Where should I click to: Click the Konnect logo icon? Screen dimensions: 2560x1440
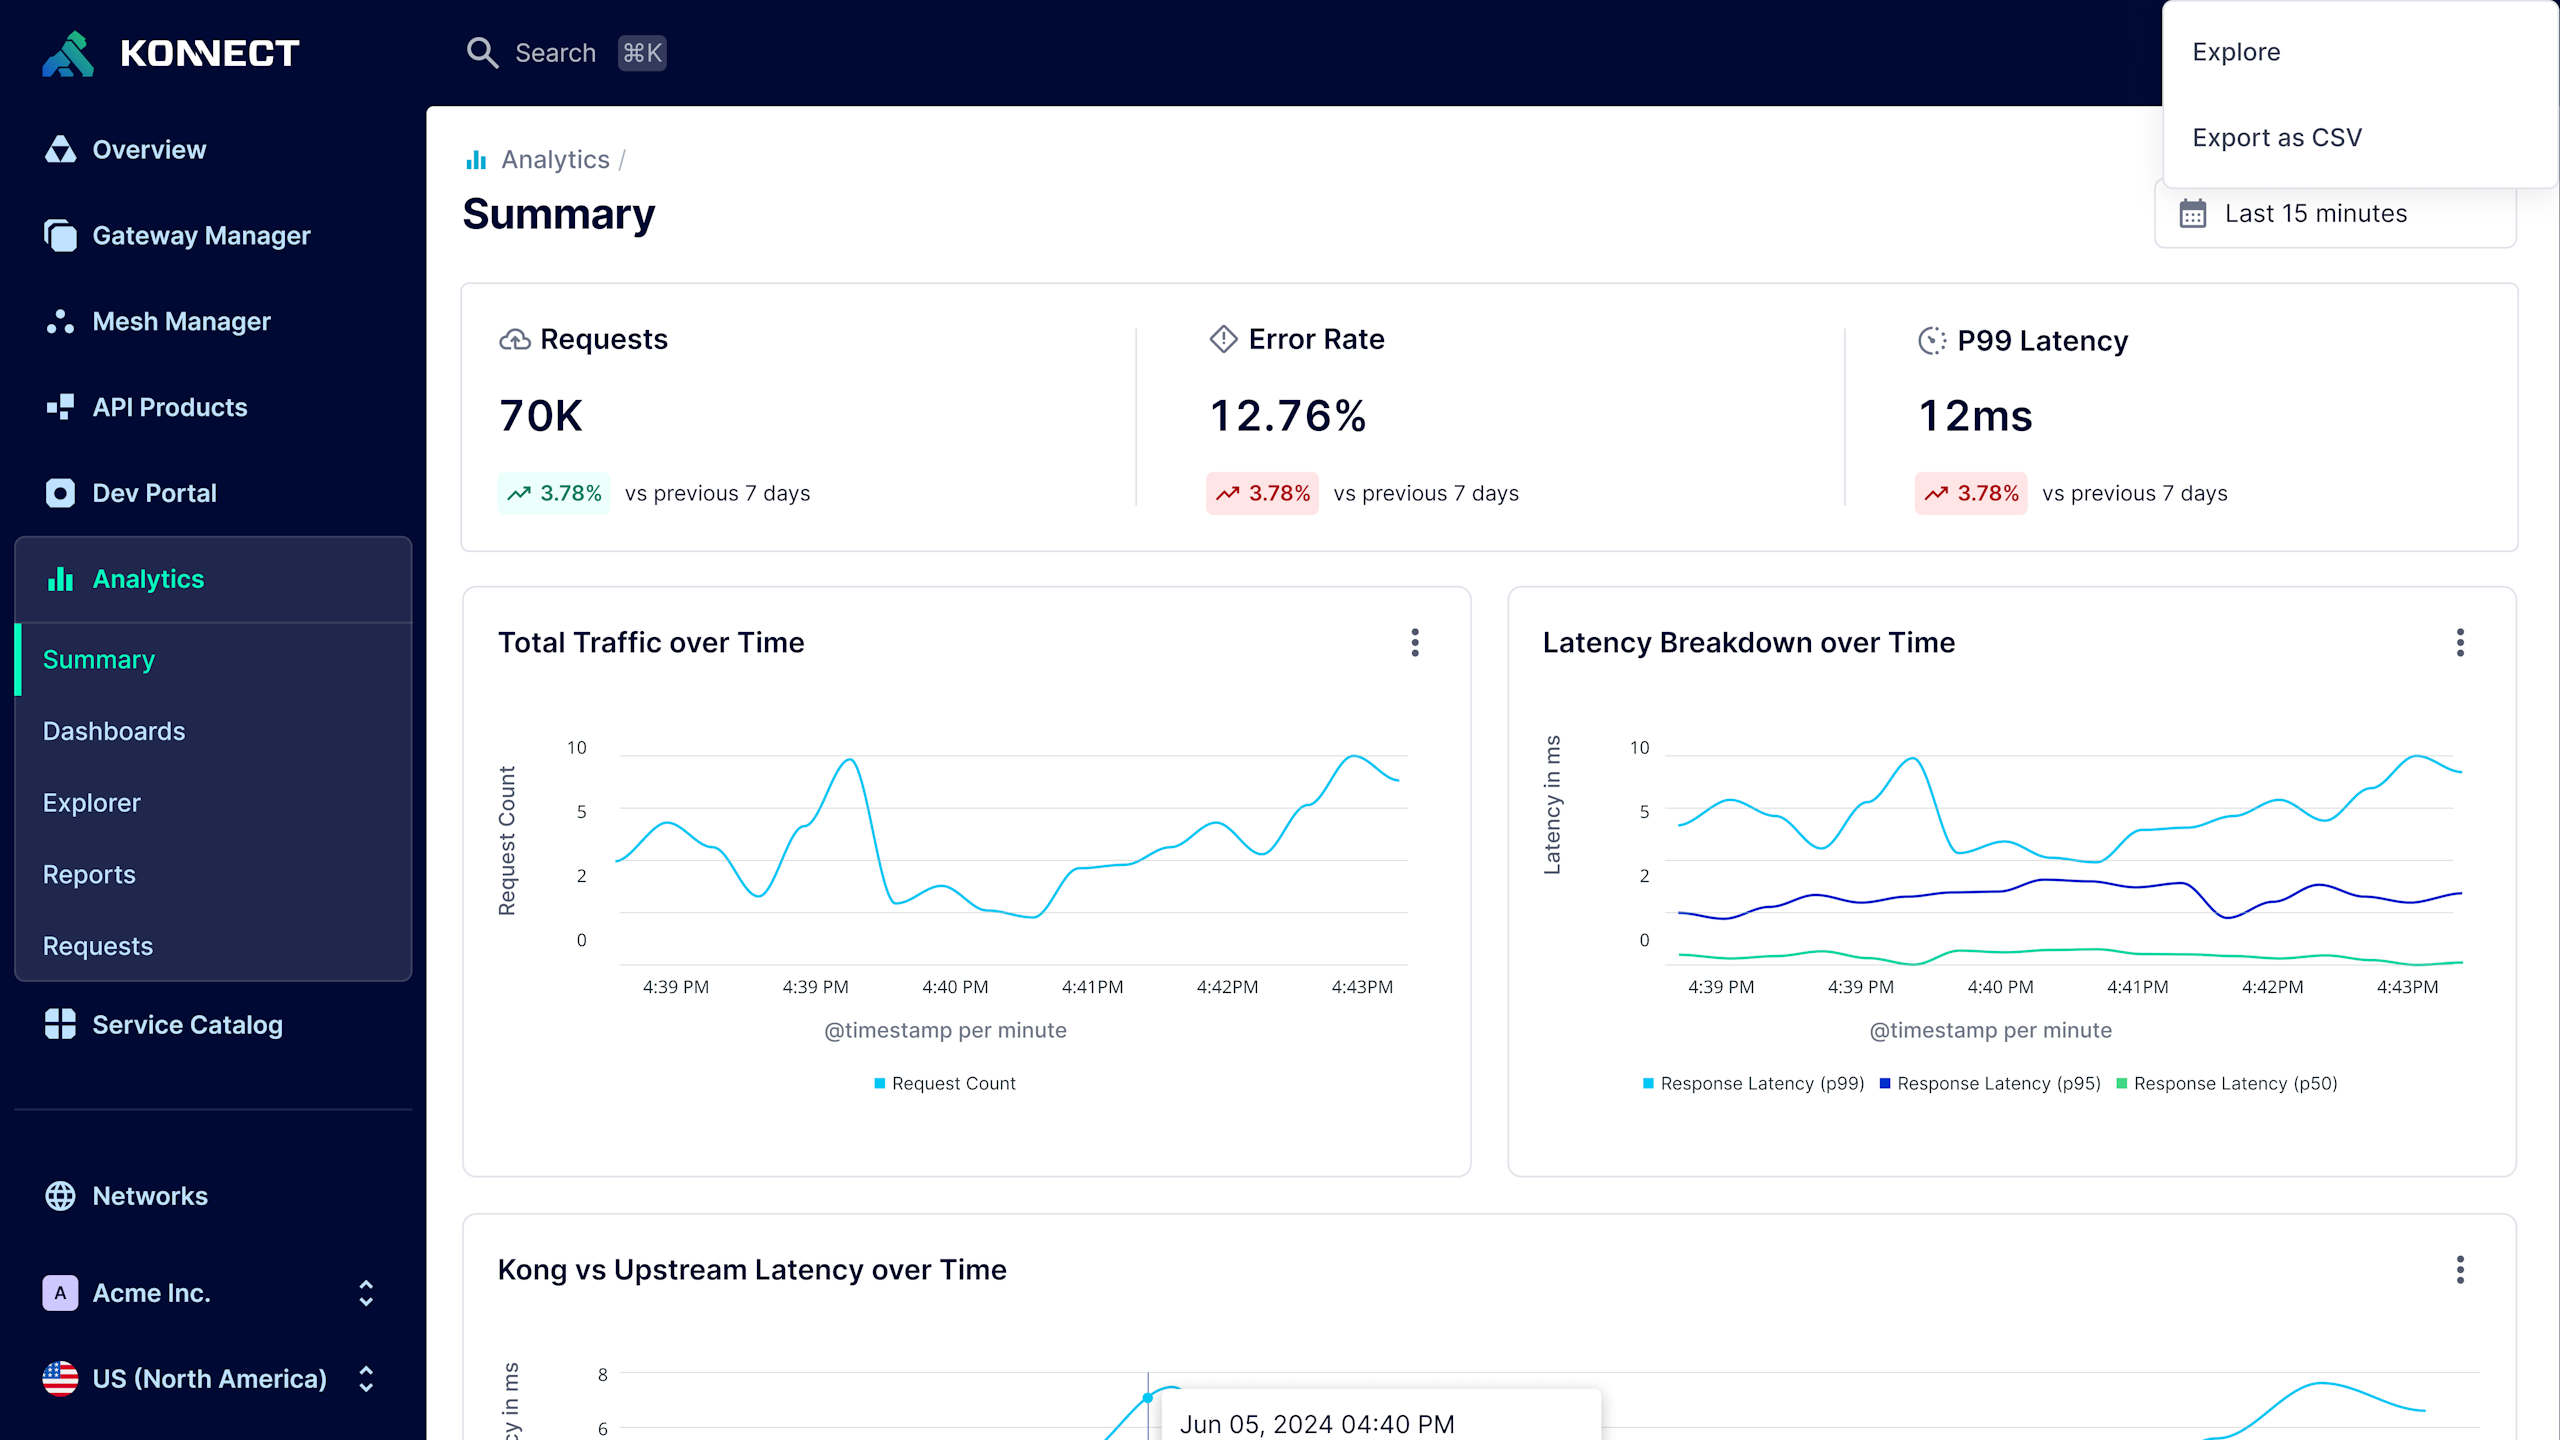(x=68, y=54)
